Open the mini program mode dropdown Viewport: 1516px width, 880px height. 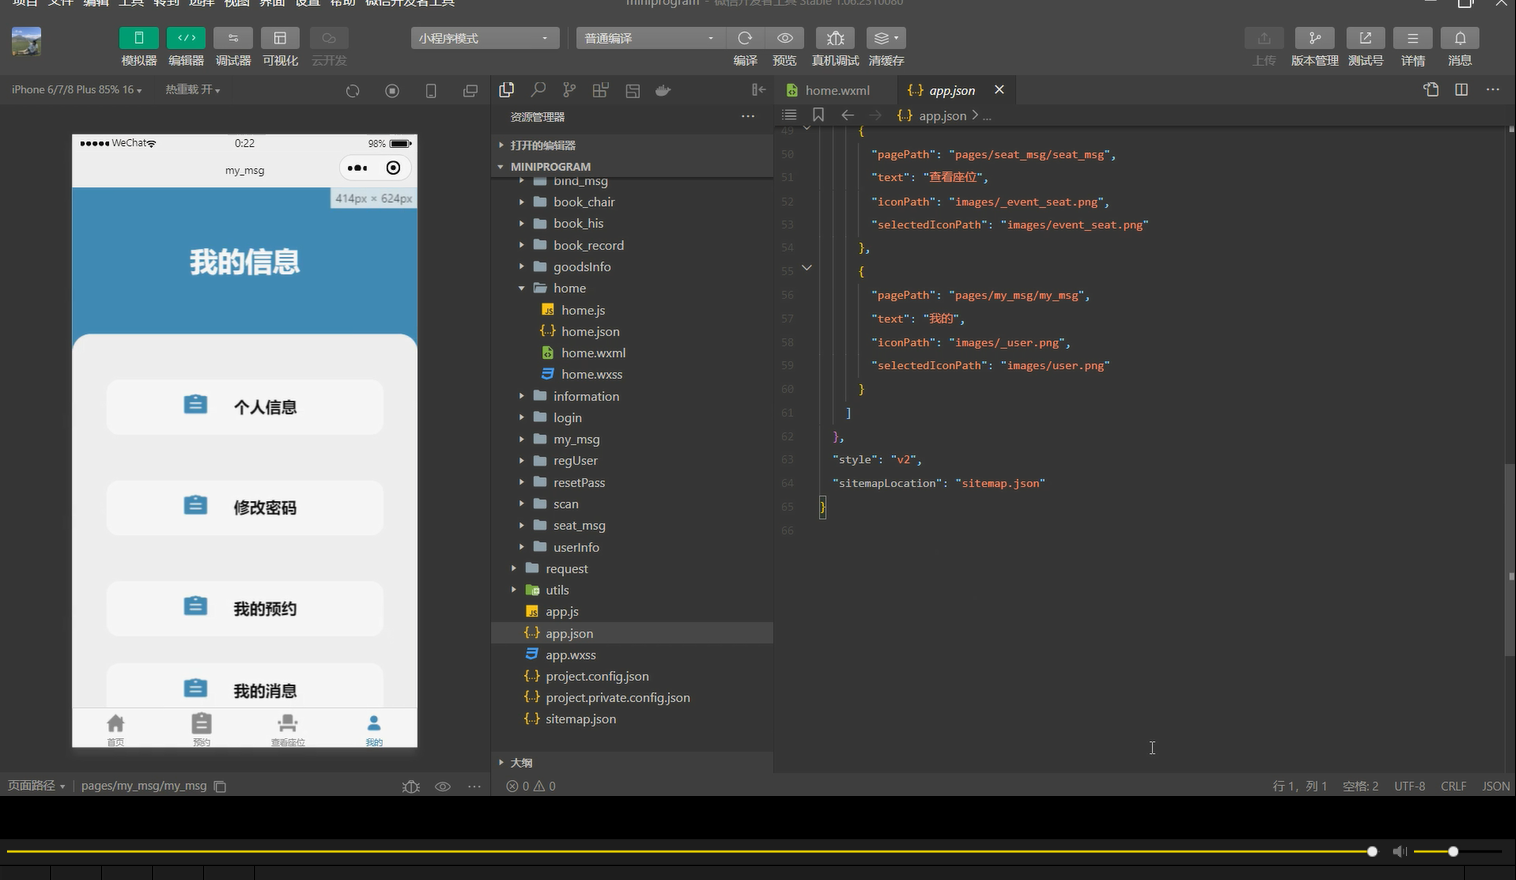tap(485, 38)
